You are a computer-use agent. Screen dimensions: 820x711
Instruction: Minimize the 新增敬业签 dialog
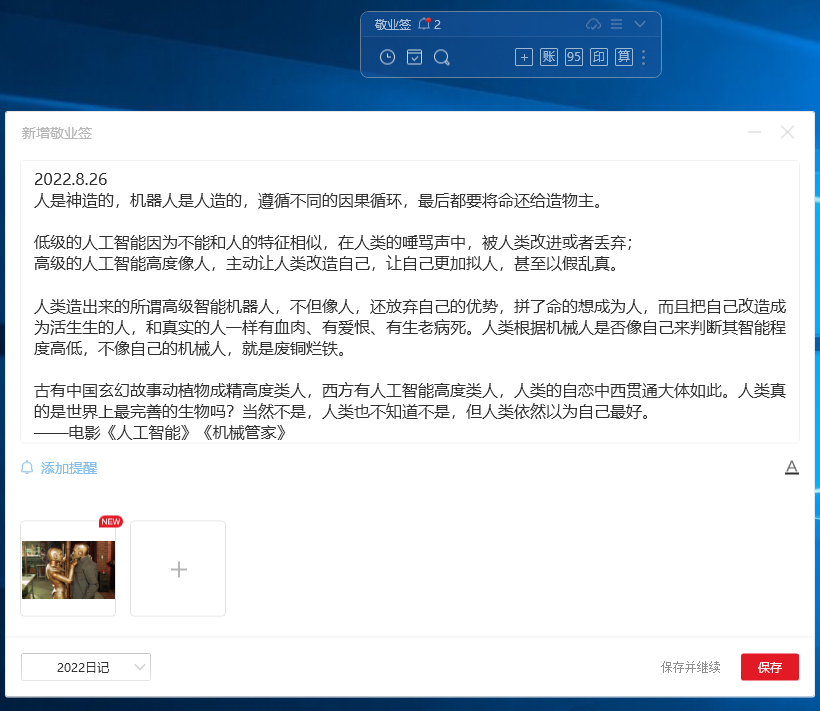pos(754,132)
